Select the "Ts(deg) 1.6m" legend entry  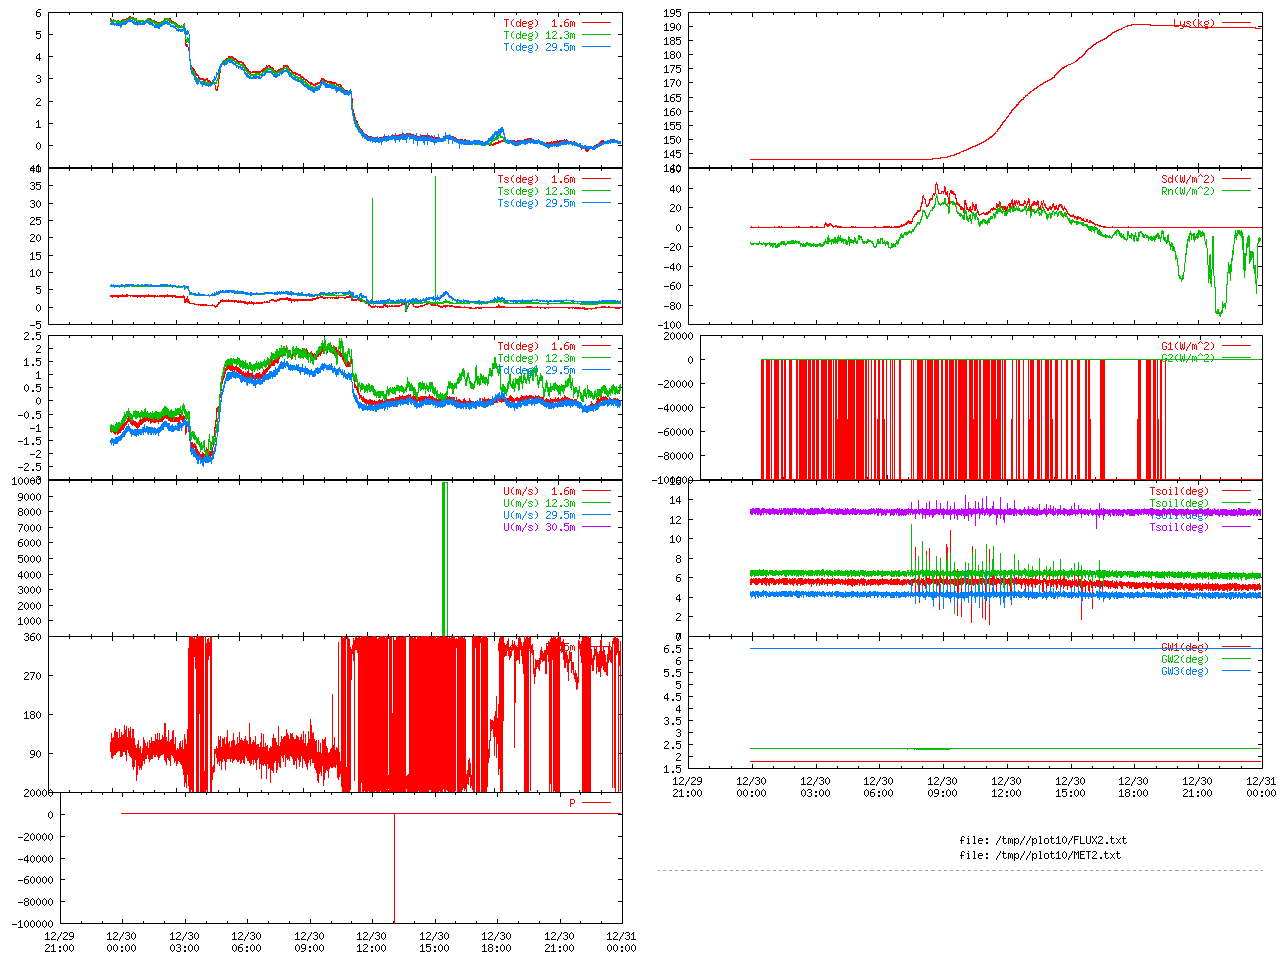tap(536, 180)
